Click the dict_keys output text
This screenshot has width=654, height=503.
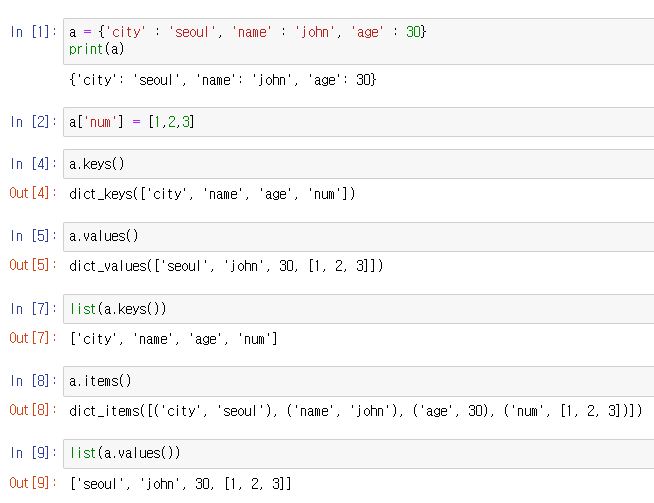(212, 193)
